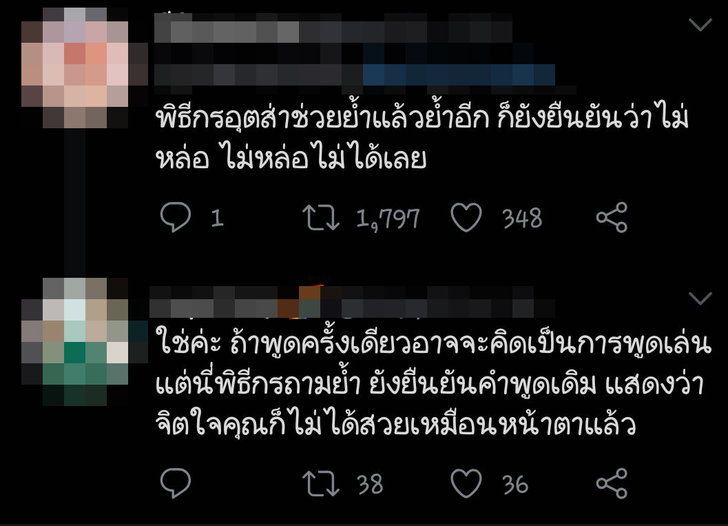728x526 pixels.
Task: Share the top tweet via its share icon
Action: coord(612,217)
